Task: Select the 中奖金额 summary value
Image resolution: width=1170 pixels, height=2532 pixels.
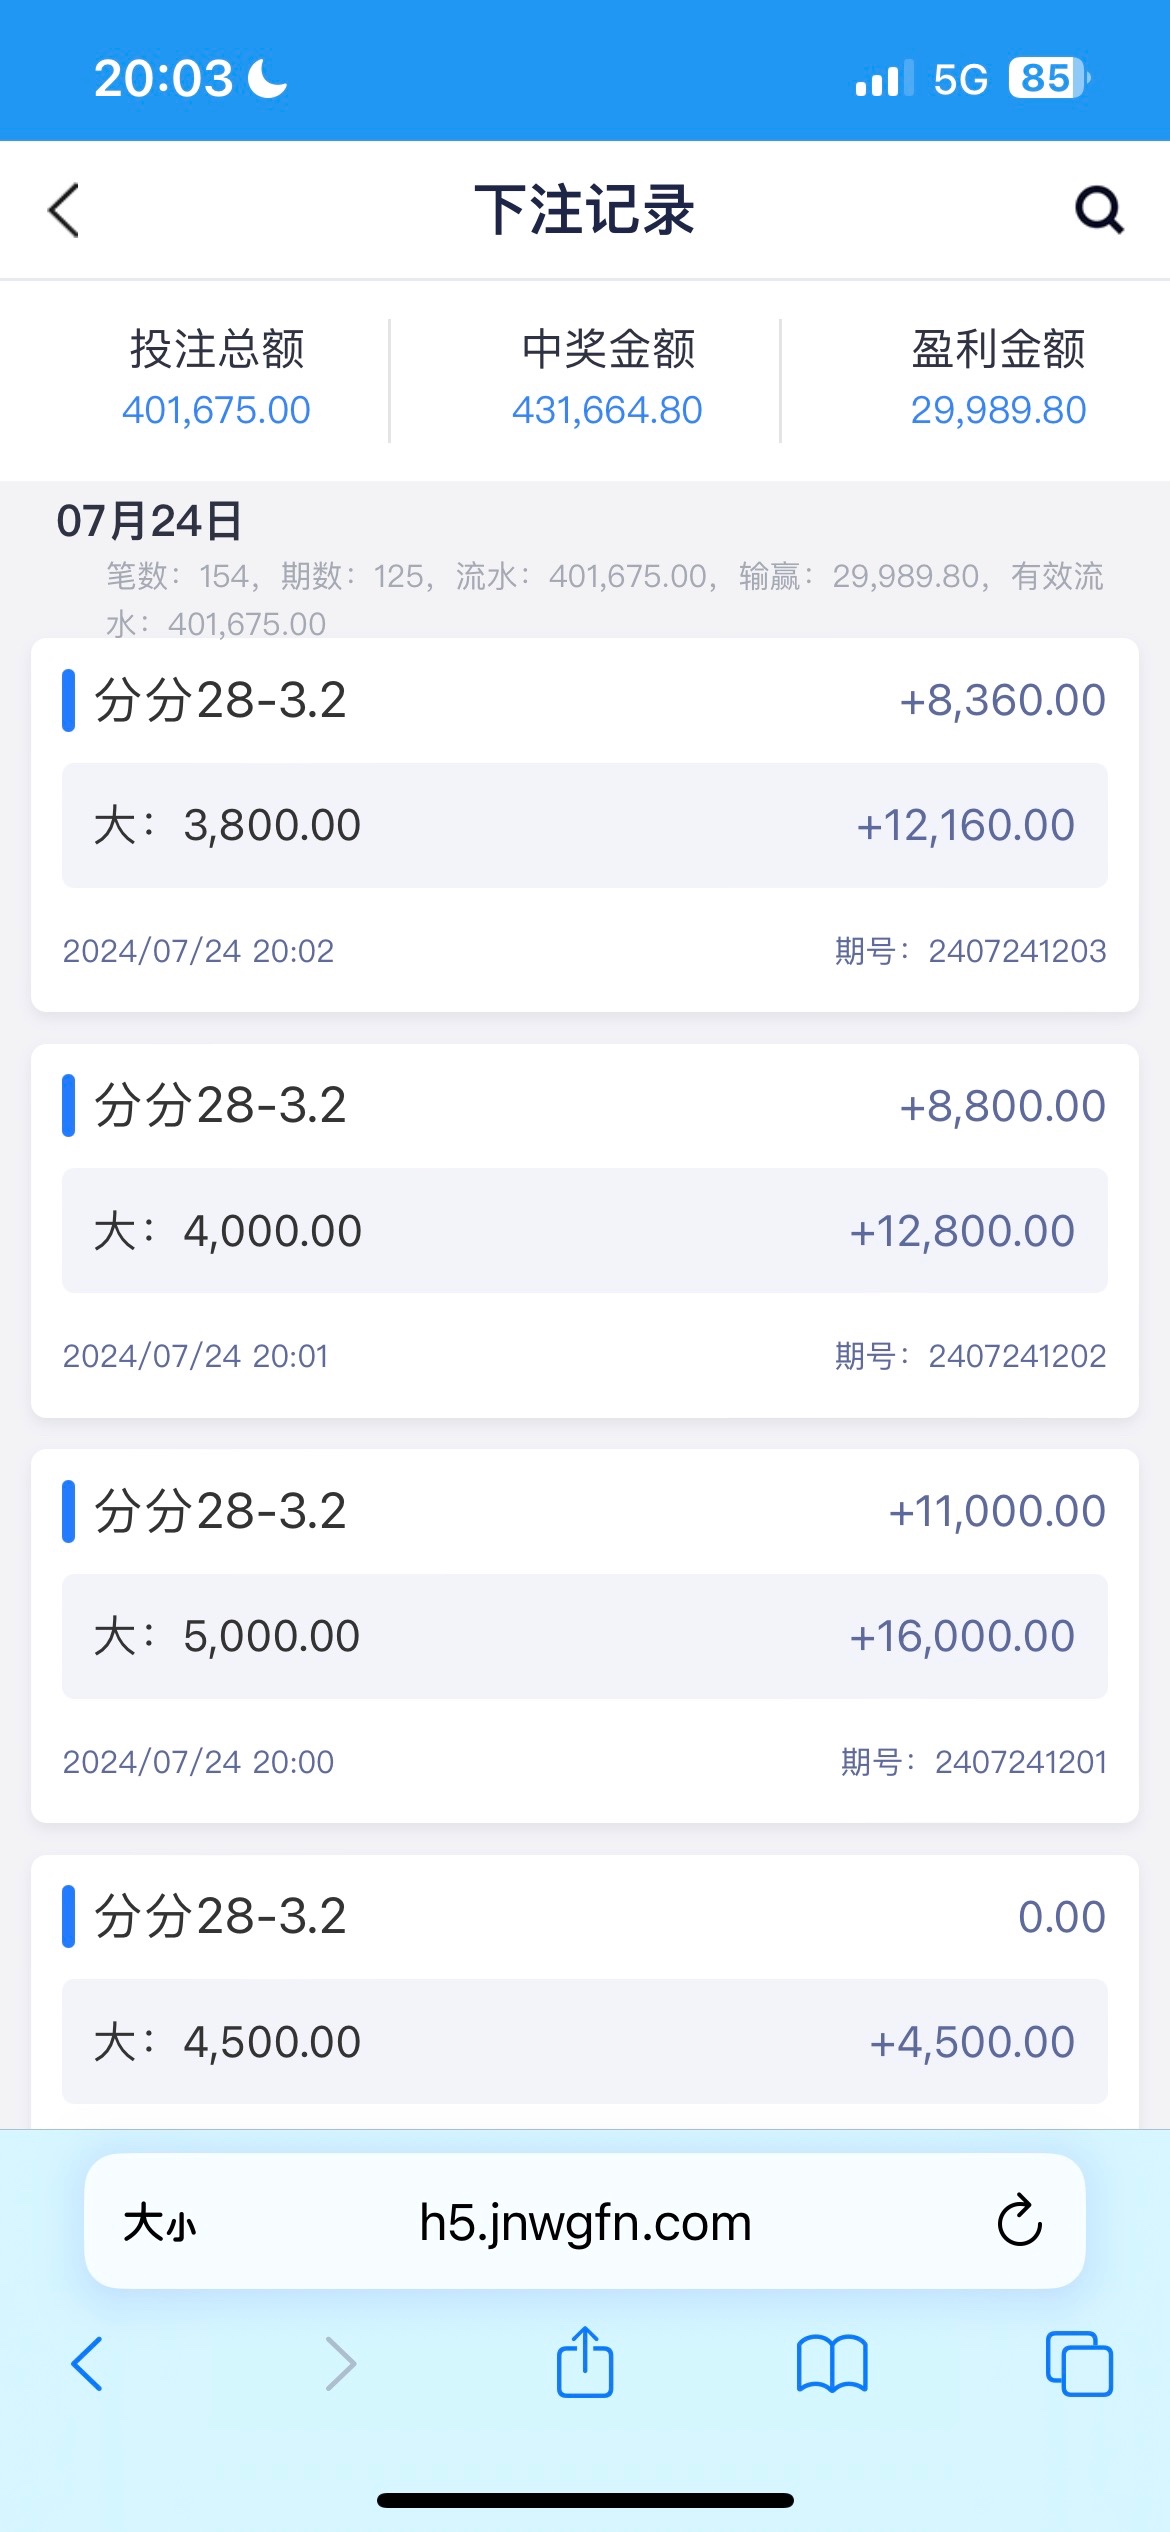Action: pos(607,410)
